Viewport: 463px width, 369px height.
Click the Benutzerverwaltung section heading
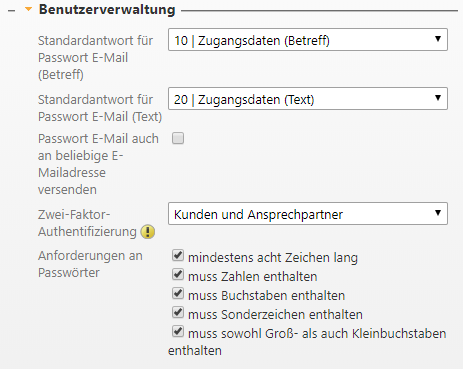[x=107, y=9]
